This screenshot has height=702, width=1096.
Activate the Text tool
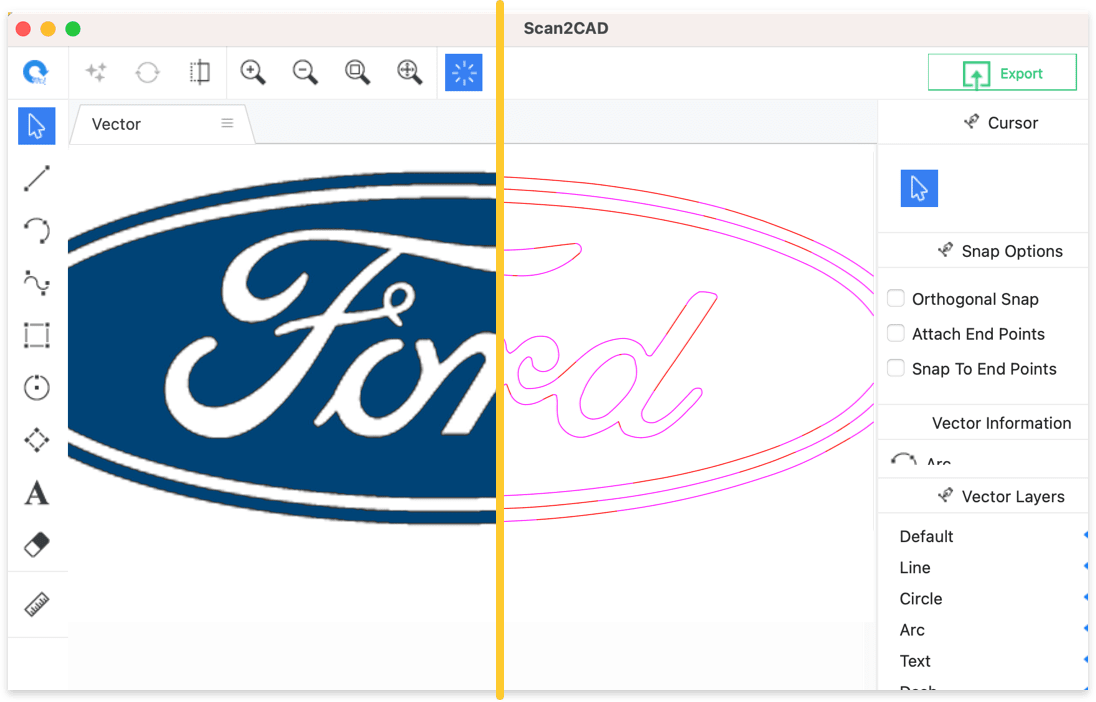click(37, 492)
